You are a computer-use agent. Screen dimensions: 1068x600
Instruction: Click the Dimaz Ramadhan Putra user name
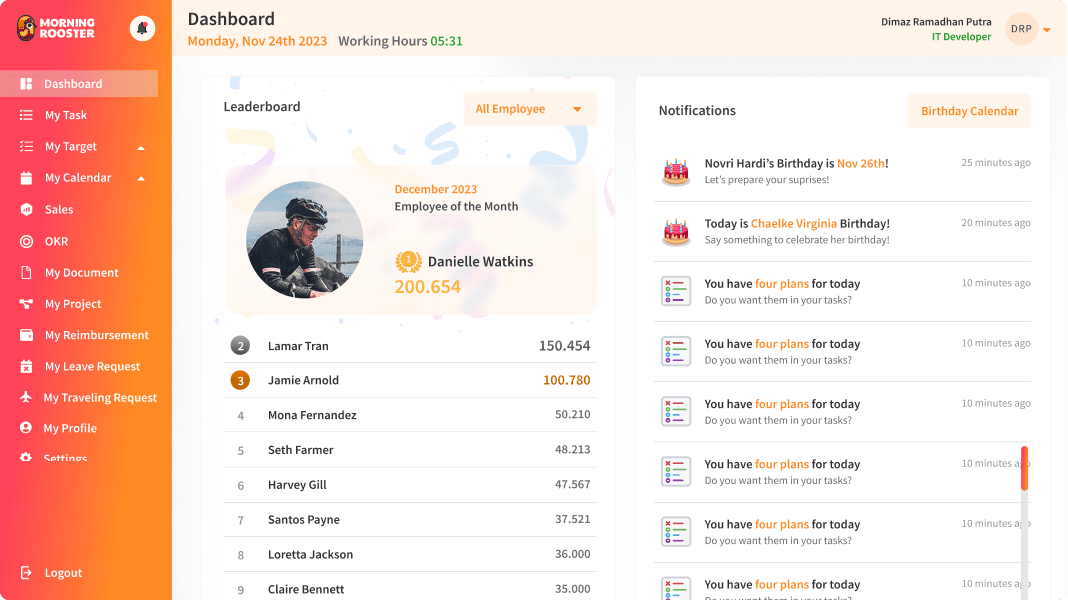pos(936,22)
